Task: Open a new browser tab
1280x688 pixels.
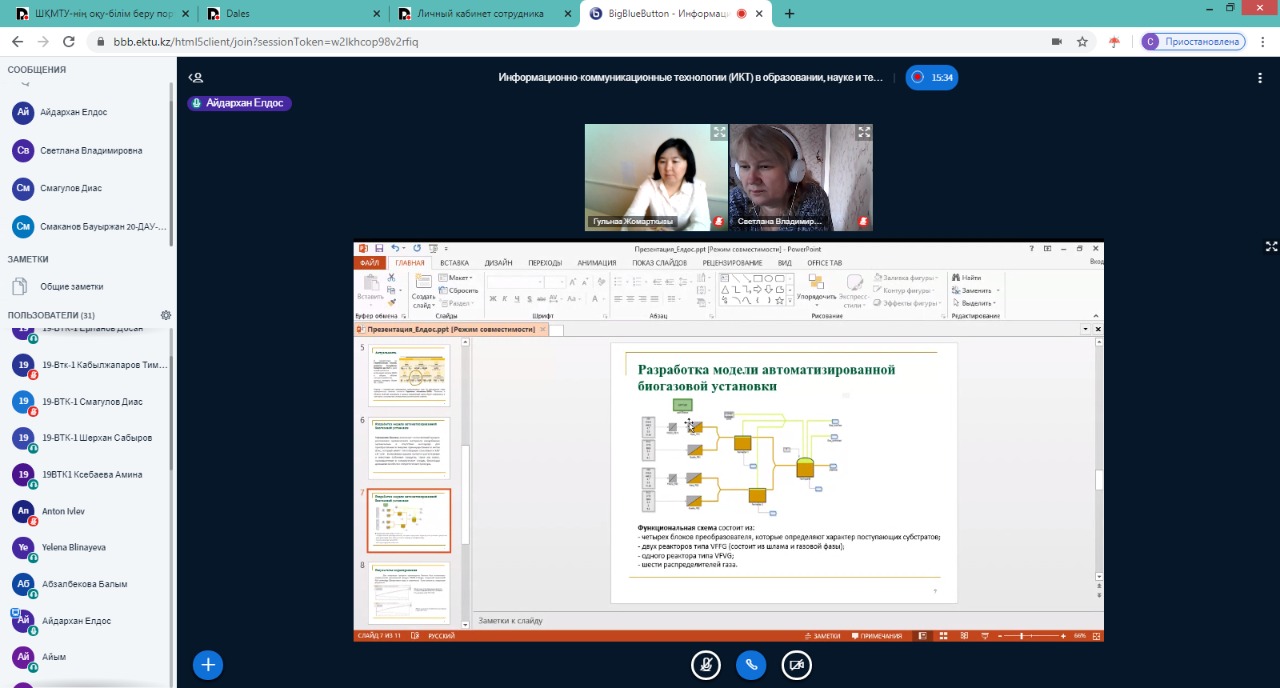Action: (790, 14)
